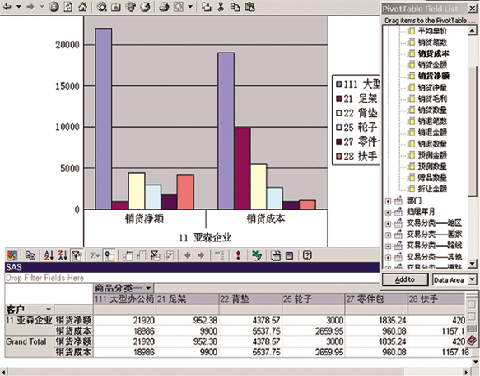The image size is (480, 376).
Task: Sort ascending with the A-Z icon
Action: tap(49, 255)
